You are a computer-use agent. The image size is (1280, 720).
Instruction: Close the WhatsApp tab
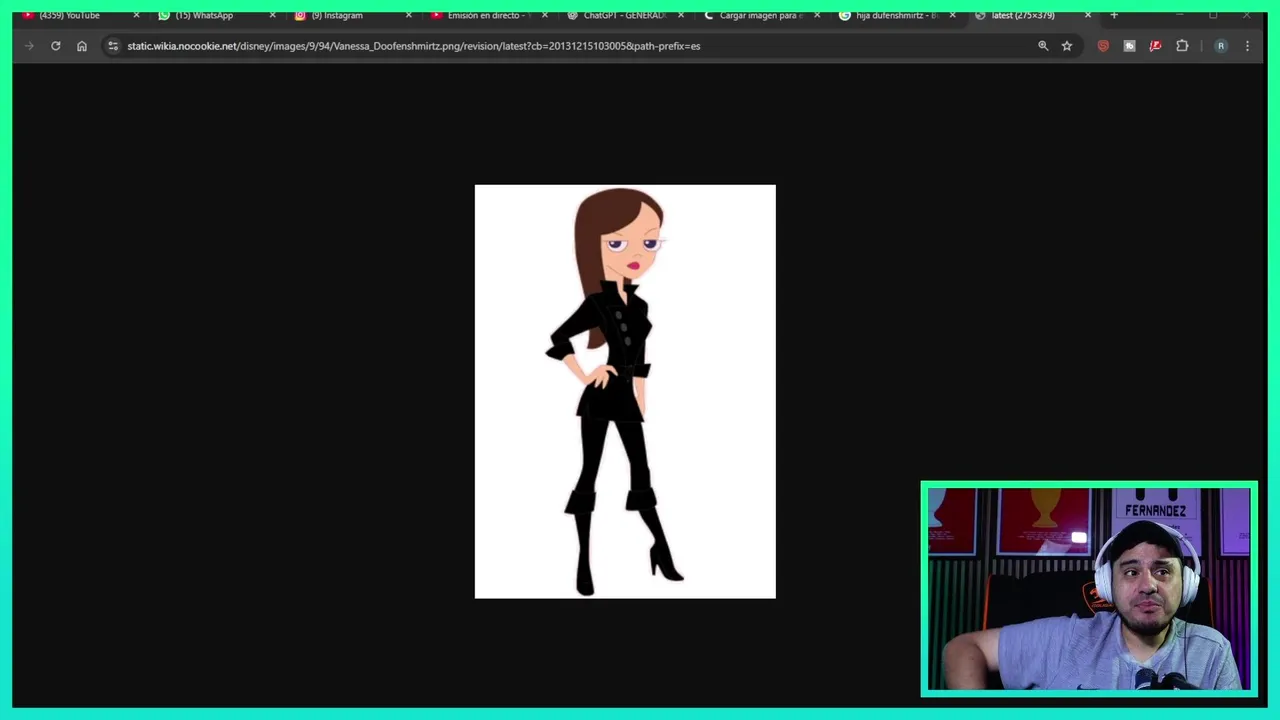tap(272, 15)
